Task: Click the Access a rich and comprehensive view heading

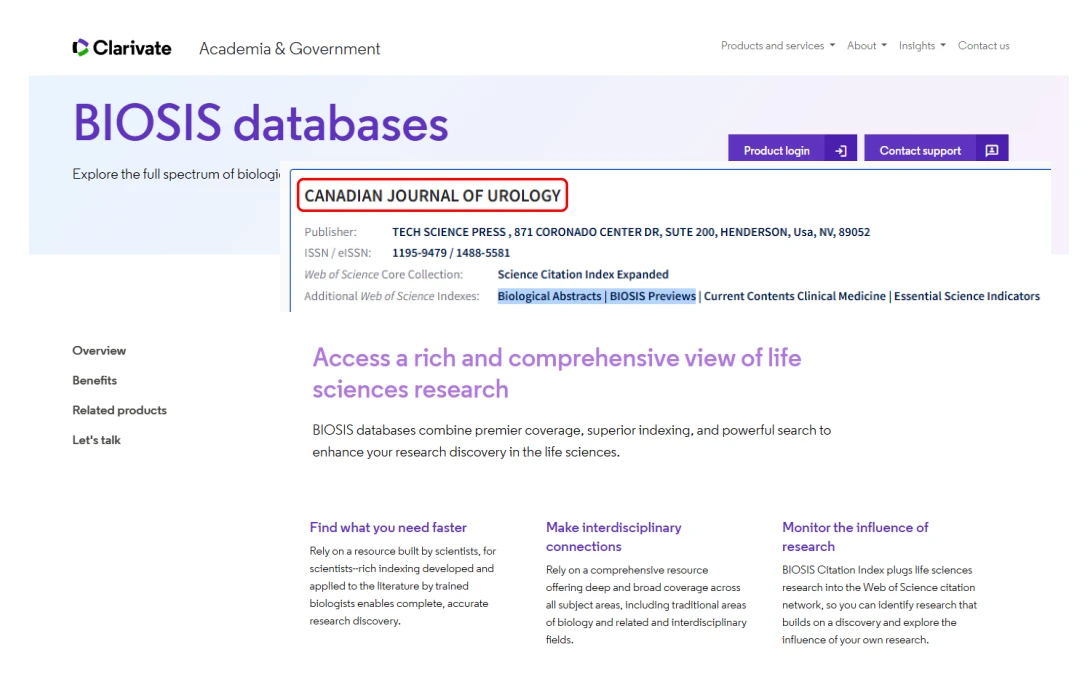Action: pyautogui.click(x=557, y=374)
